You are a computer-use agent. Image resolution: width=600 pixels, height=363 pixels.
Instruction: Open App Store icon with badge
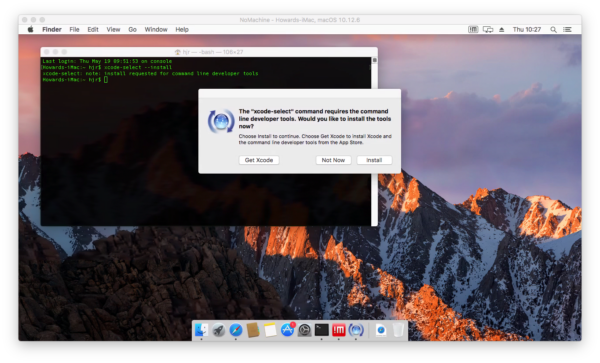287,330
